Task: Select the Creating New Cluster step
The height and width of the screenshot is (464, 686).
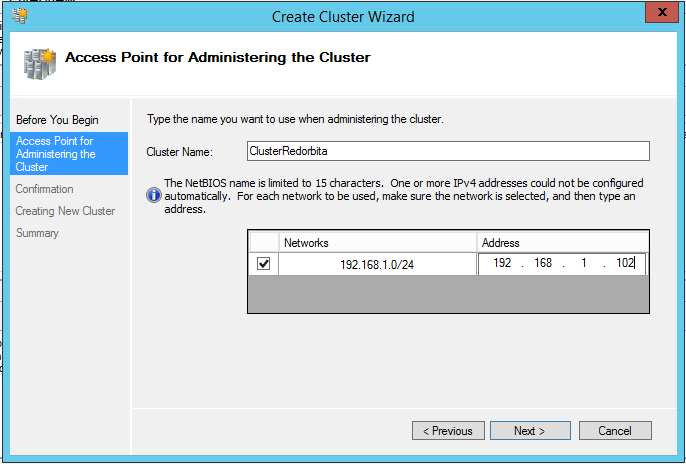Action: tap(65, 211)
